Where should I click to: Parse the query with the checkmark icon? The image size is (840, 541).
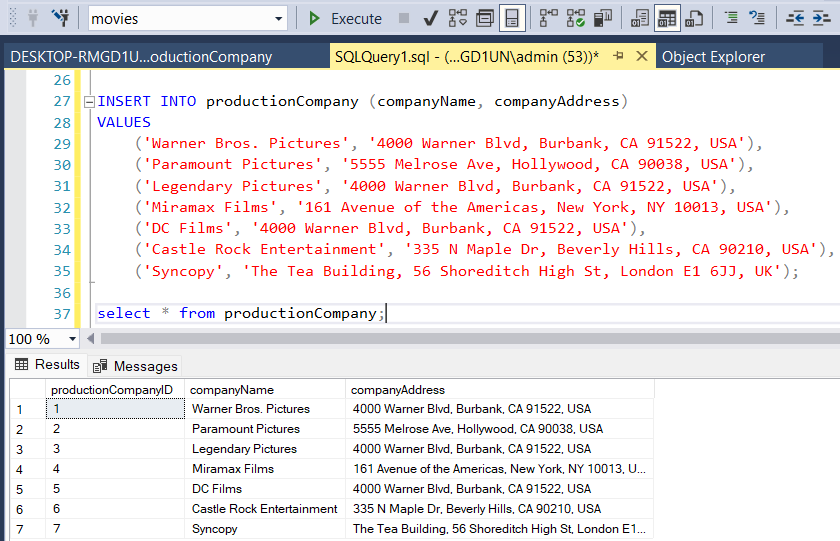430,19
